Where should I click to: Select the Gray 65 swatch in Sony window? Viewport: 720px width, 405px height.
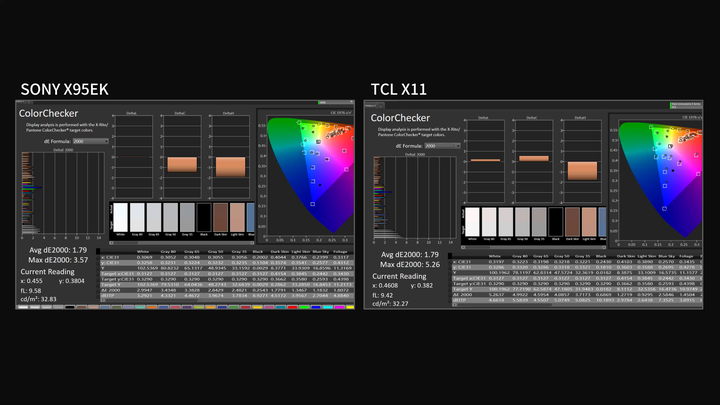[x=154, y=218]
